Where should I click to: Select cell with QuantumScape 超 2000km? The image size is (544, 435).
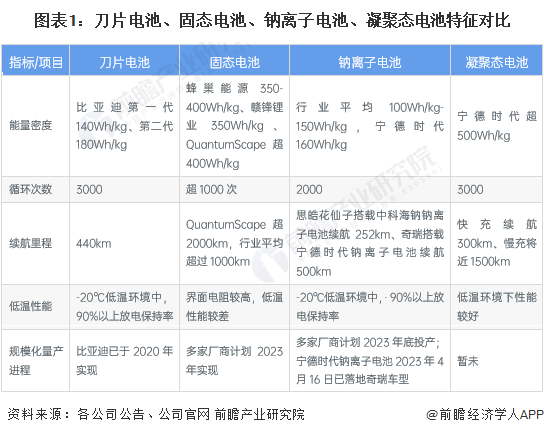tap(235, 244)
